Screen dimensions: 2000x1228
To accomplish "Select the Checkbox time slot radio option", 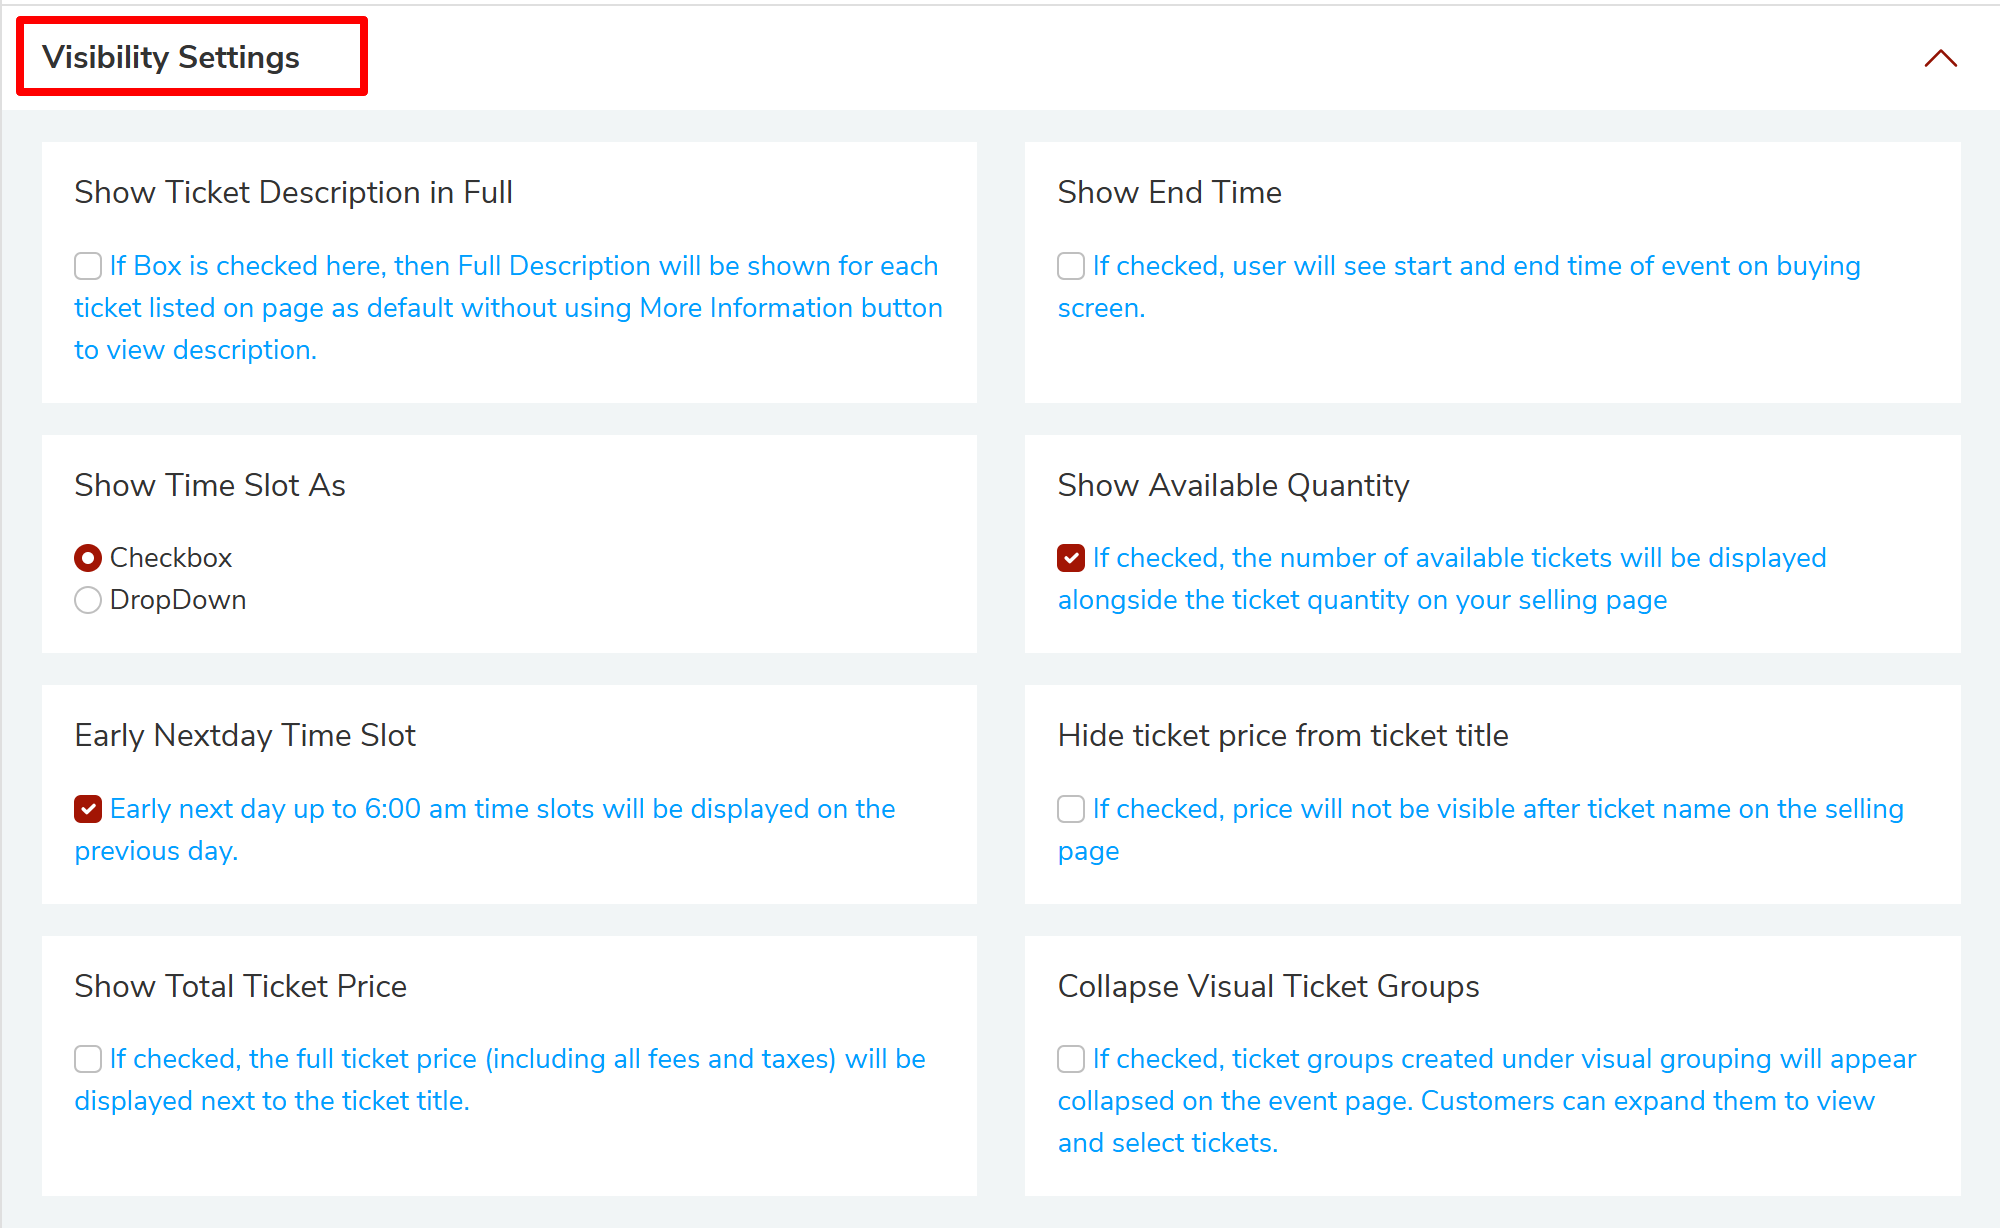I will pyautogui.click(x=88, y=558).
